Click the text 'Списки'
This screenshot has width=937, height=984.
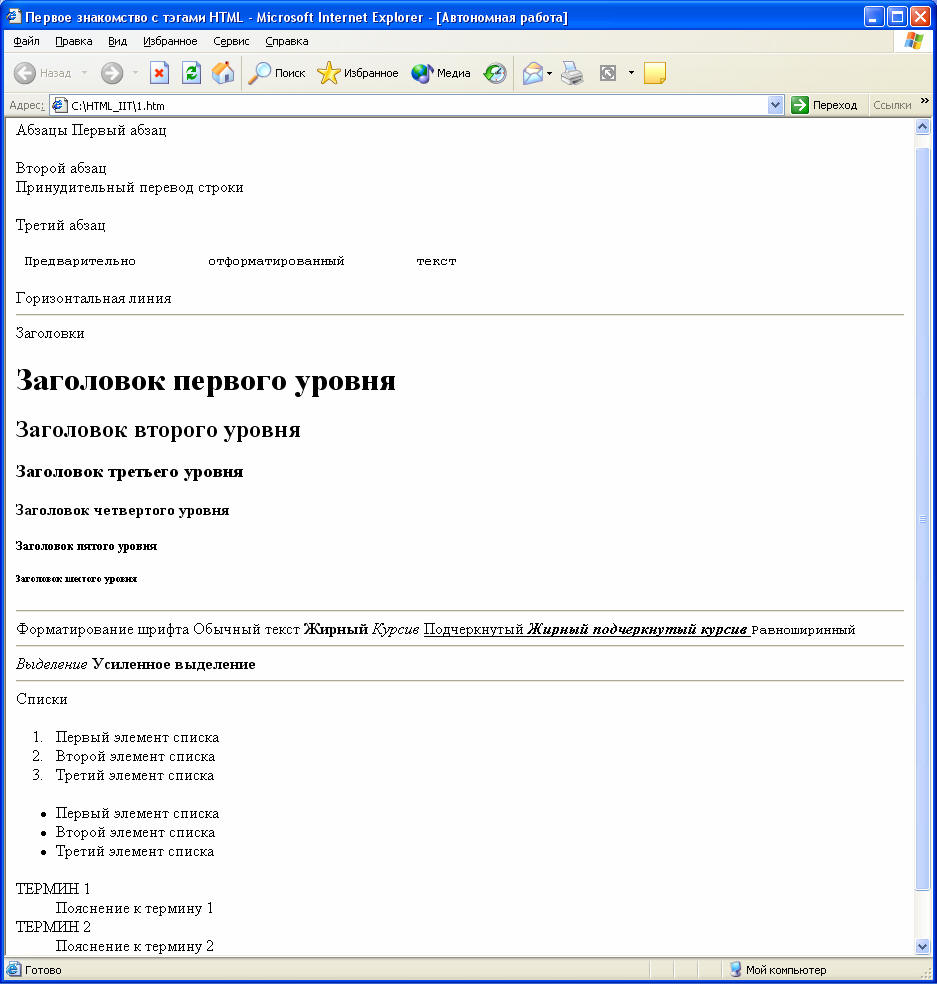point(42,699)
